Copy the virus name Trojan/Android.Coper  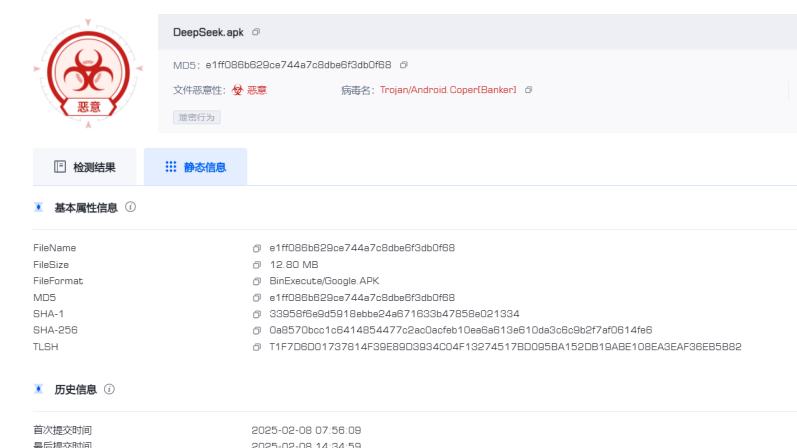coord(529,90)
